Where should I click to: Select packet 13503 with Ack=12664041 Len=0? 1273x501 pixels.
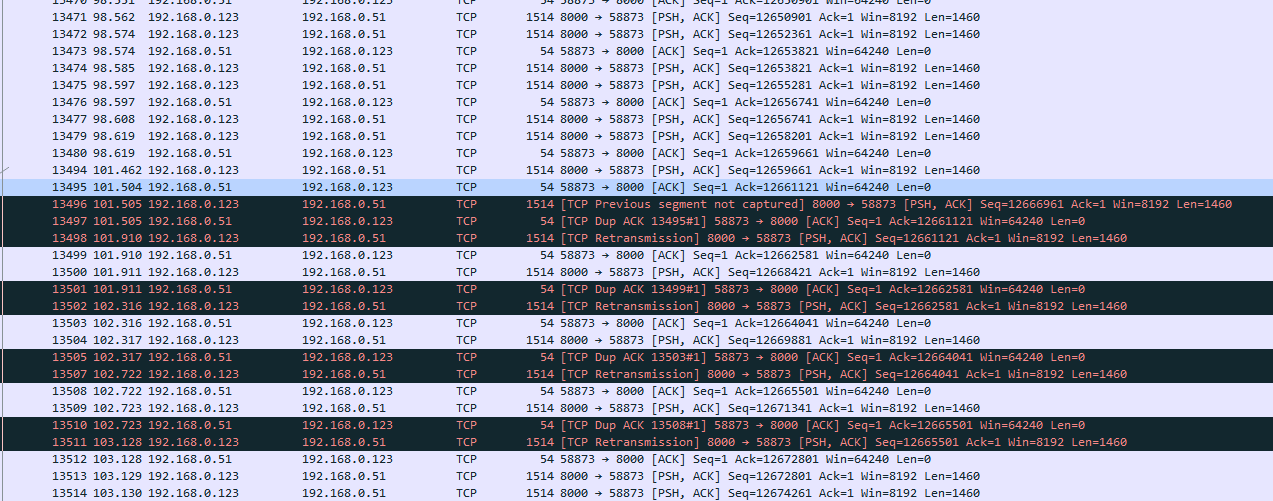click(640, 323)
